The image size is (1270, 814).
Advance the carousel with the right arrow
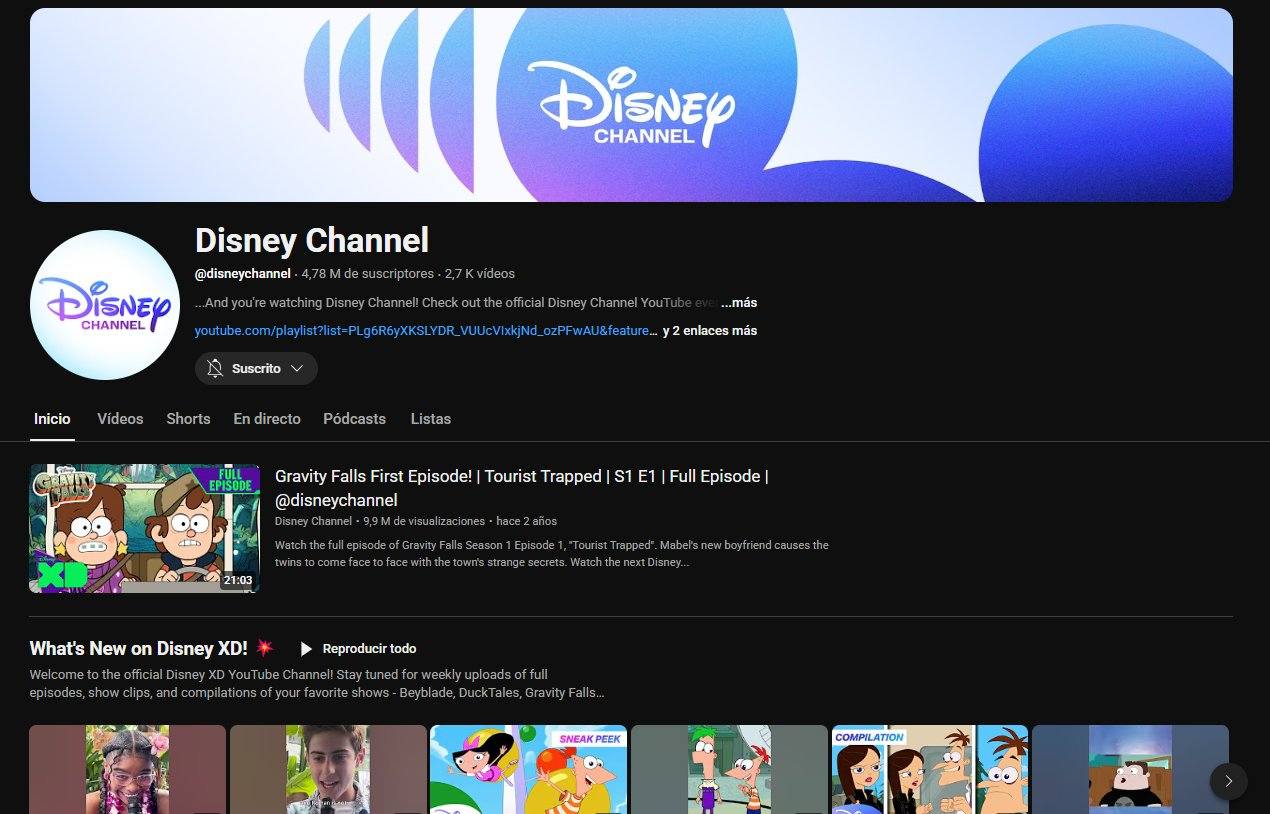point(1229,781)
